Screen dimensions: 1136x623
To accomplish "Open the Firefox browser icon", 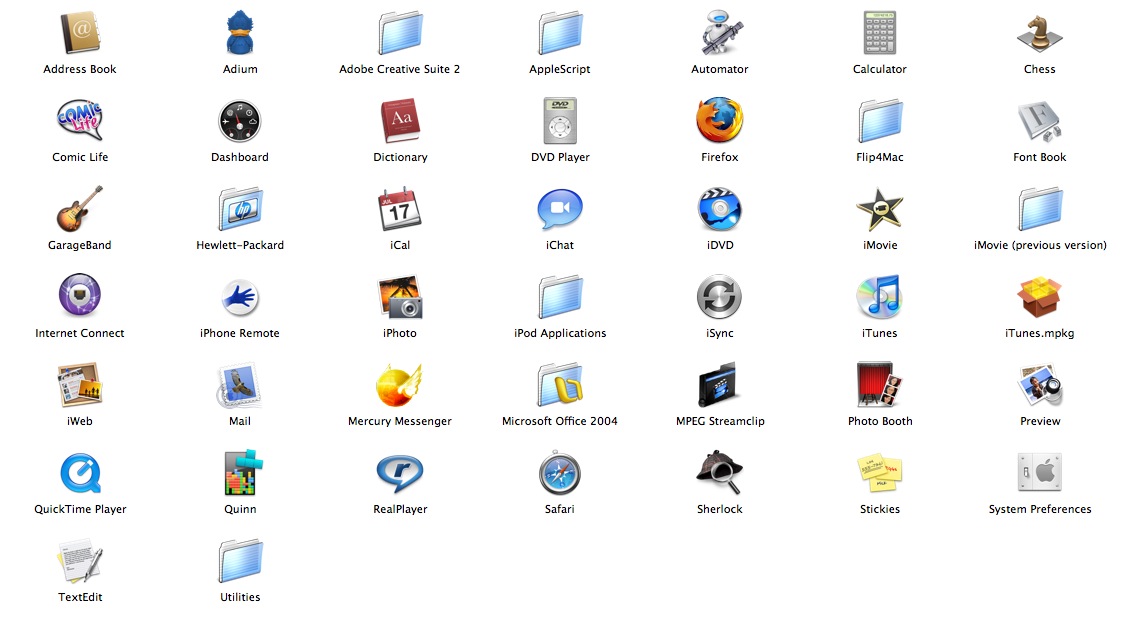I will tap(720, 120).
